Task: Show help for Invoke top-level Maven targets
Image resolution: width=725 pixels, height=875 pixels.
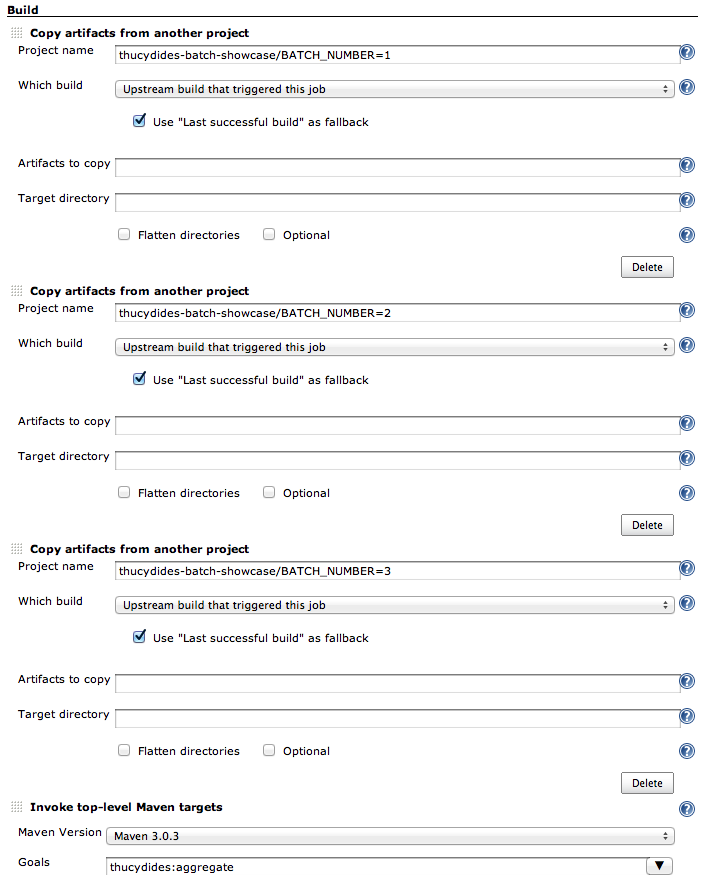Action: [686, 809]
